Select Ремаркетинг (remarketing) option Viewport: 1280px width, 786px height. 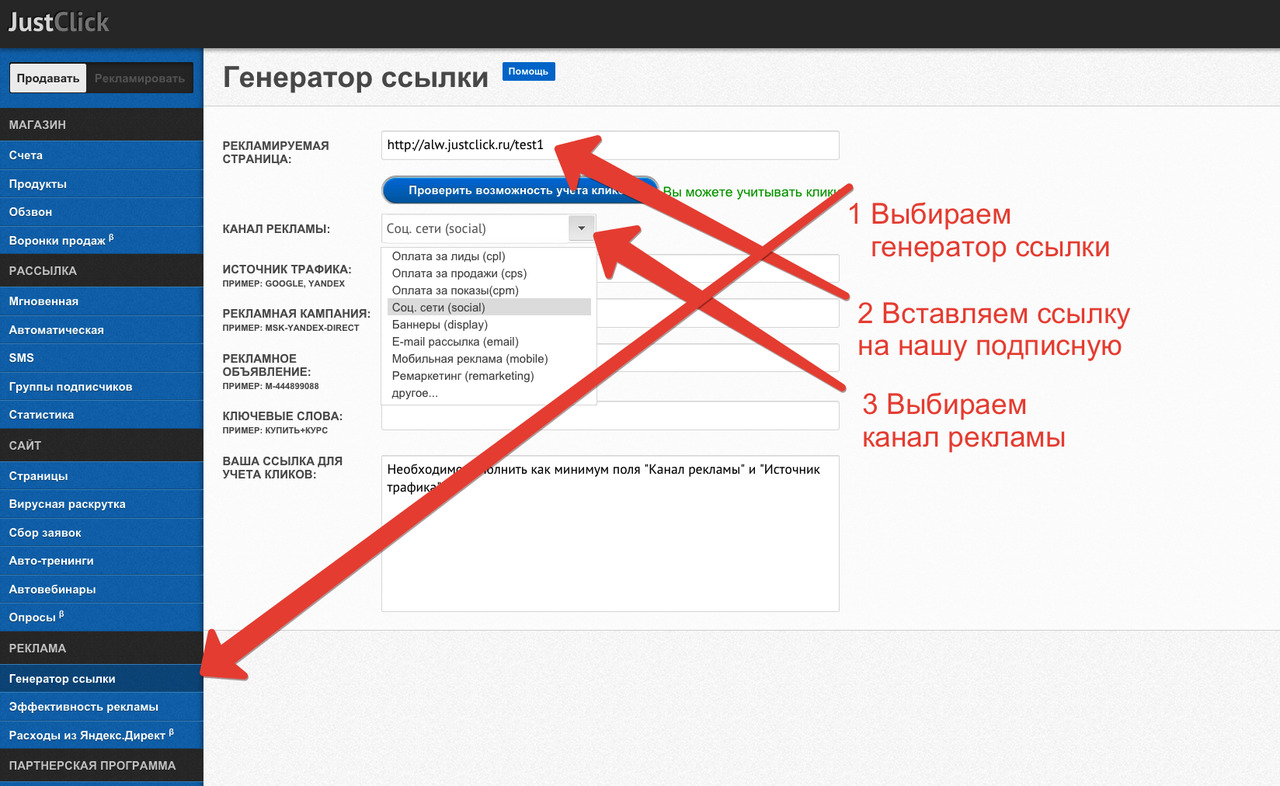click(463, 375)
